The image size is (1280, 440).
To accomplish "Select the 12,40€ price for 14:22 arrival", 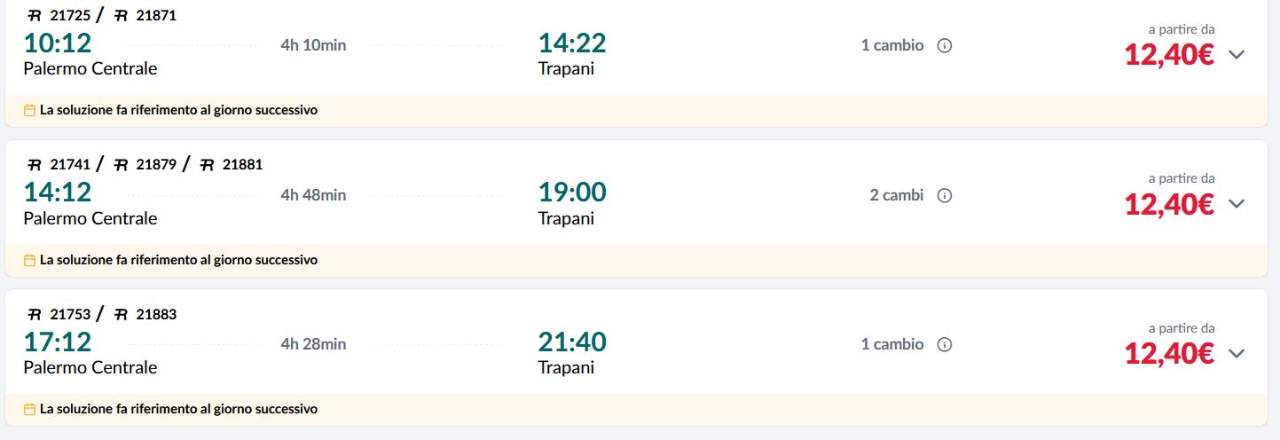I will (1169, 54).
